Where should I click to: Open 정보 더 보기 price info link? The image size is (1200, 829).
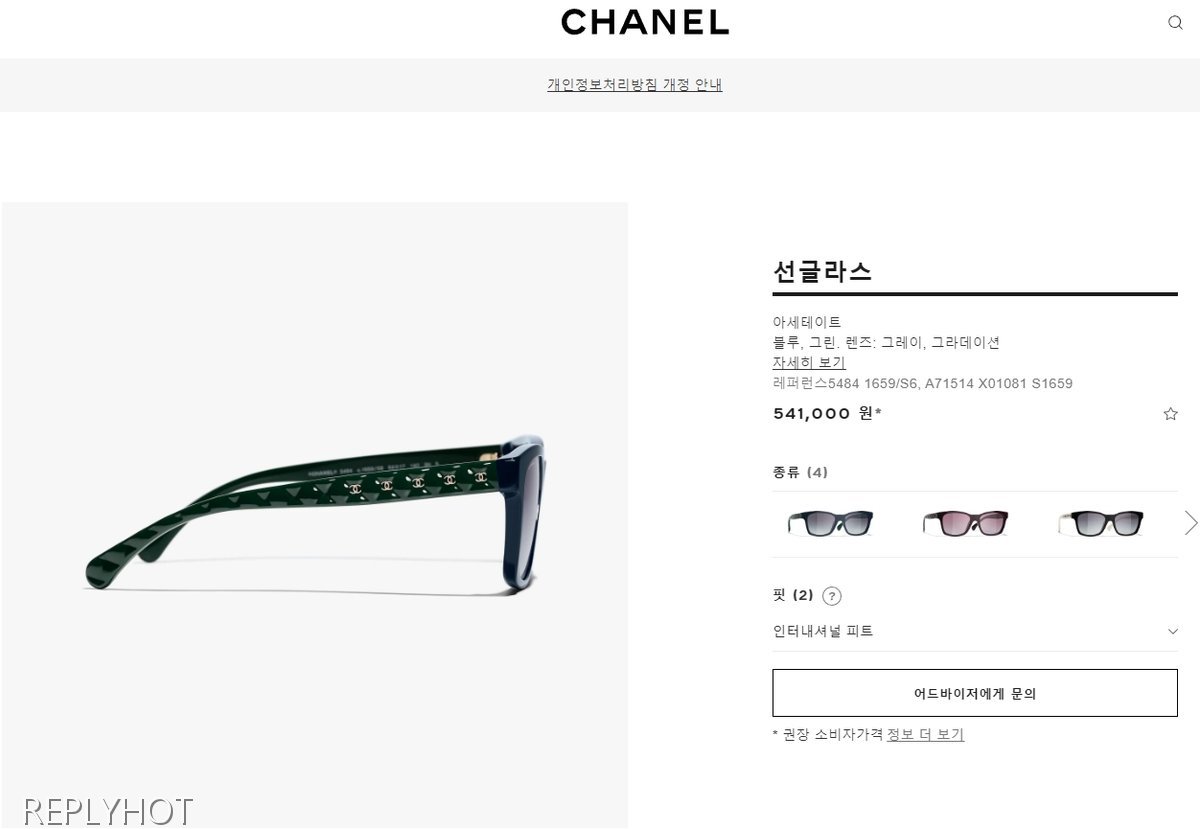(925, 734)
